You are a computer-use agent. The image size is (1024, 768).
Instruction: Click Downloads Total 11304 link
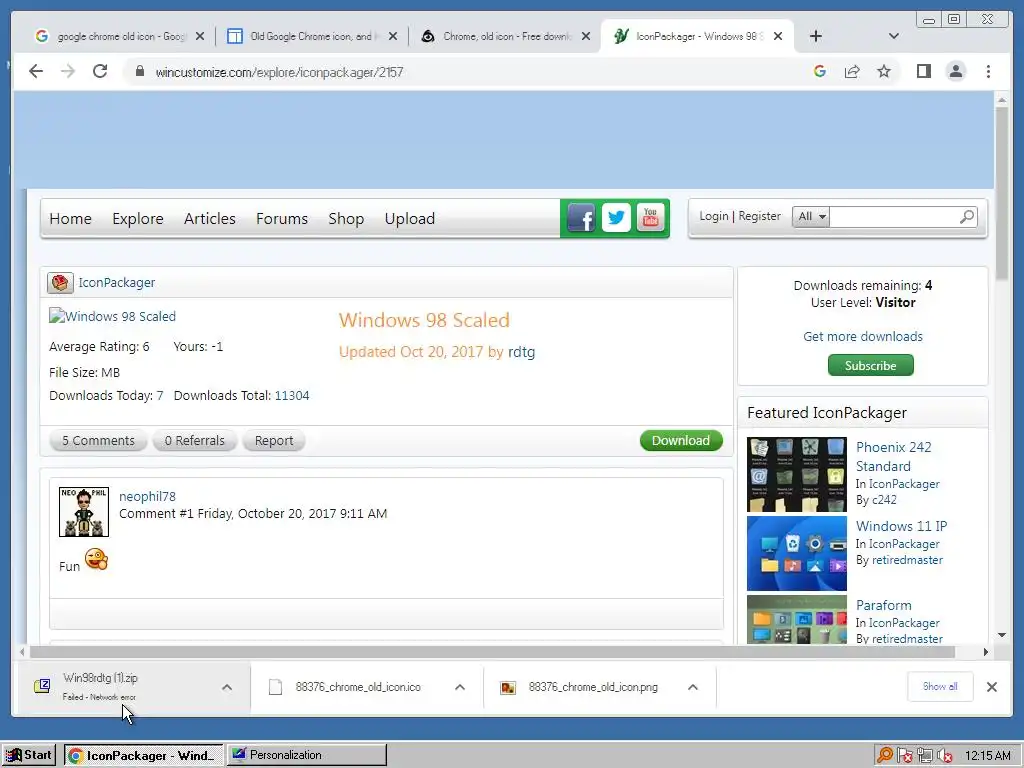[x=292, y=396]
